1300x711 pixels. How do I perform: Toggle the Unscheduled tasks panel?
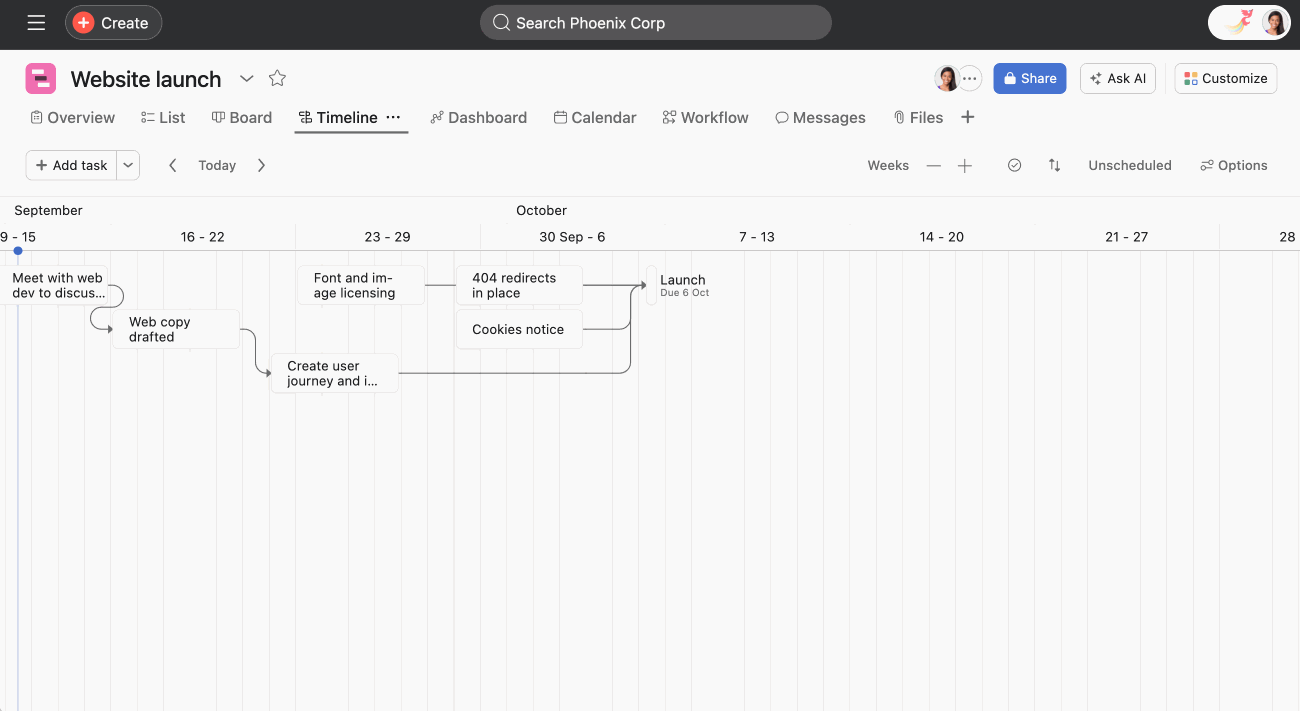click(1129, 165)
